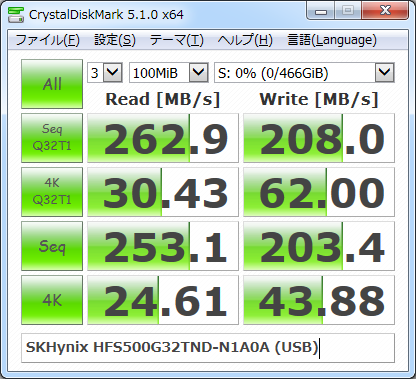
Task: Click the 4K Q32T1 write result 62.00
Action: click(x=319, y=192)
